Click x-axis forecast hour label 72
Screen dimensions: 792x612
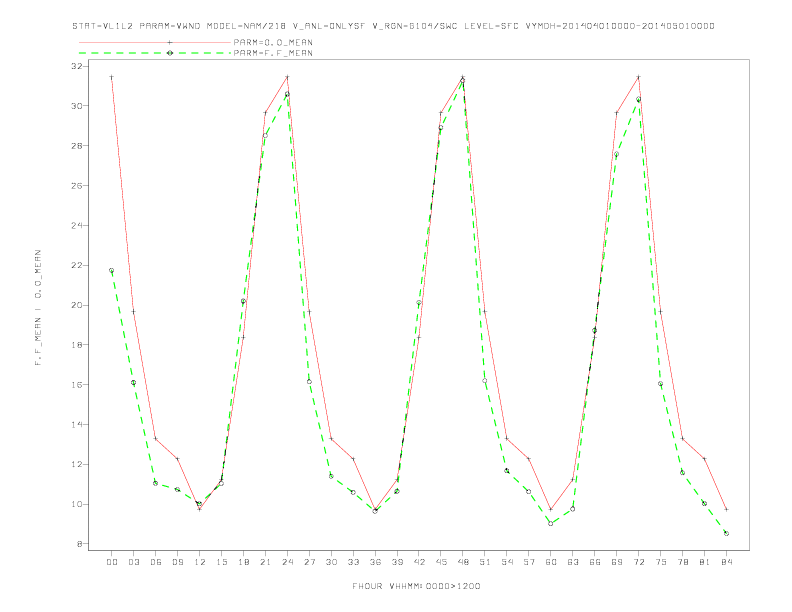[x=638, y=562]
